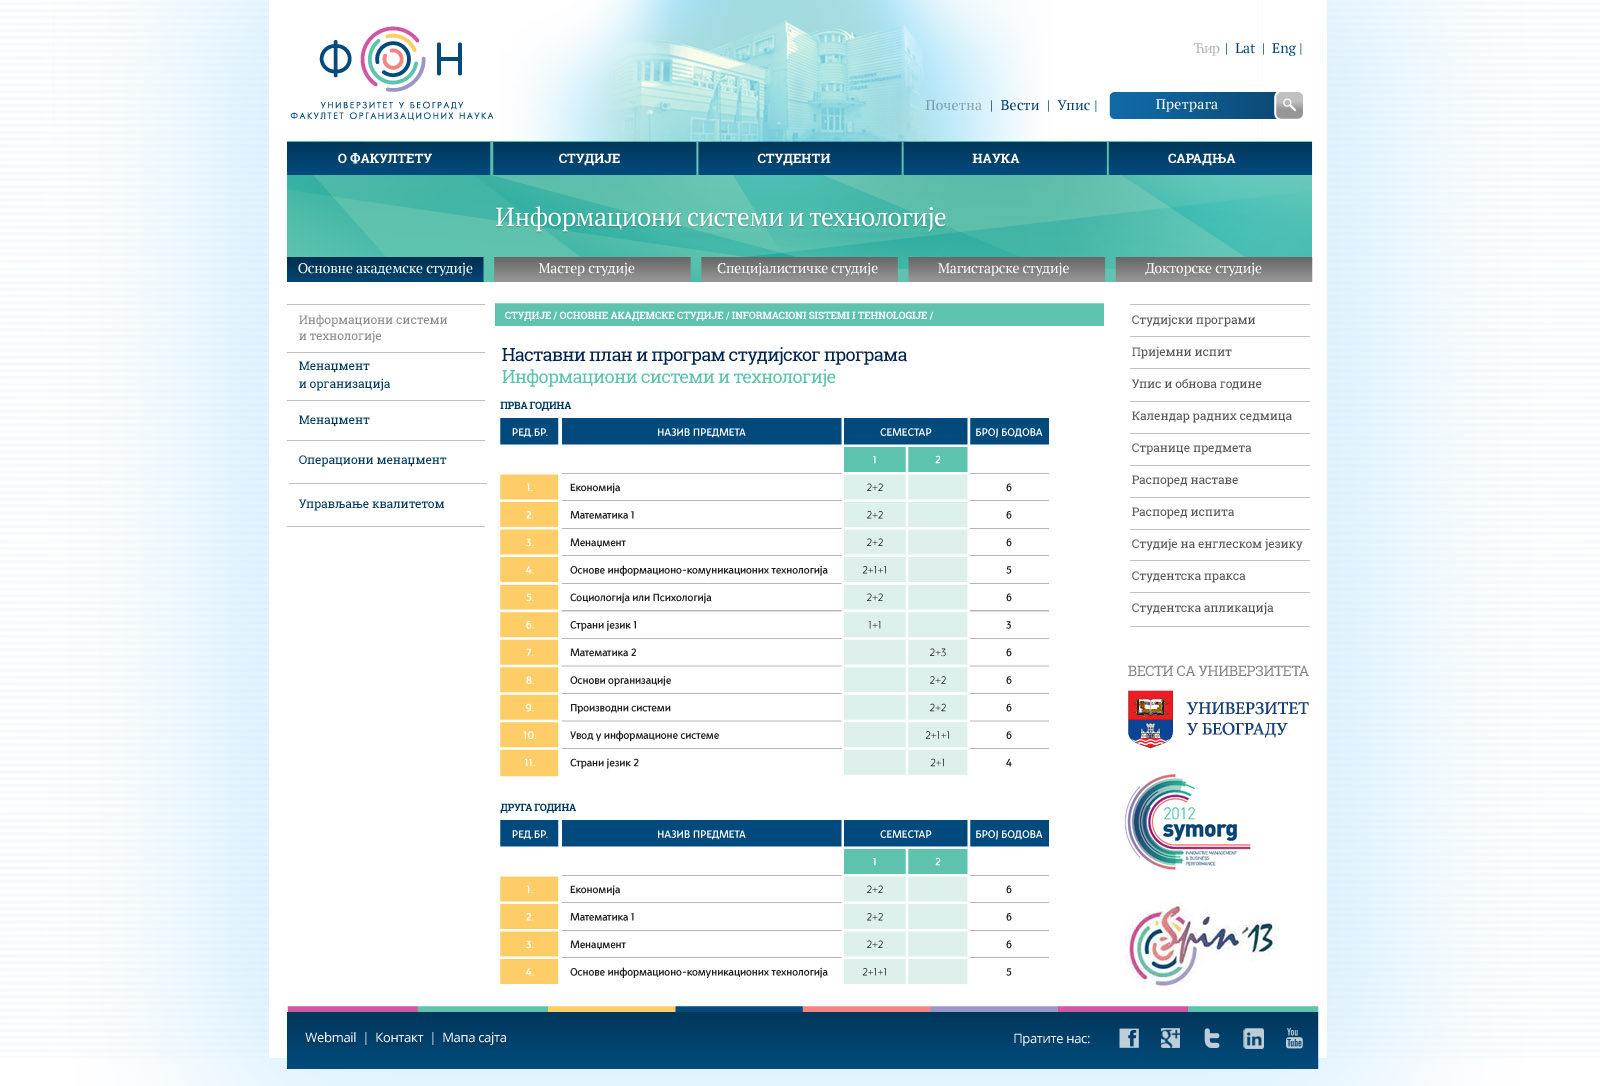This screenshot has height=1086, width=1600.
Task: Open the СТУДИЈЕ main menu
Action: tap(590, 158)
